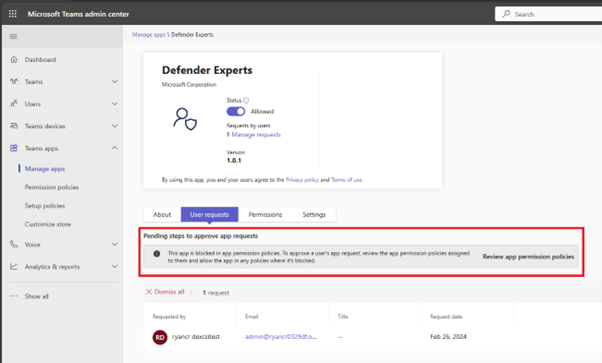Image resolution: width=602 pixels, height=363 pixels.
Task: Expand the Teams section chevron
Action: (115, 81)
